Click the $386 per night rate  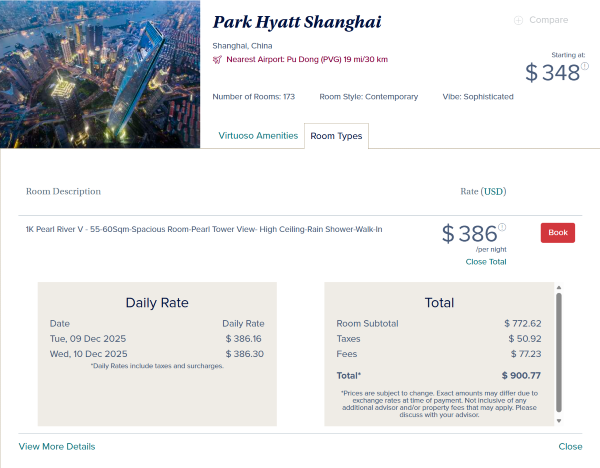(470, 235)
